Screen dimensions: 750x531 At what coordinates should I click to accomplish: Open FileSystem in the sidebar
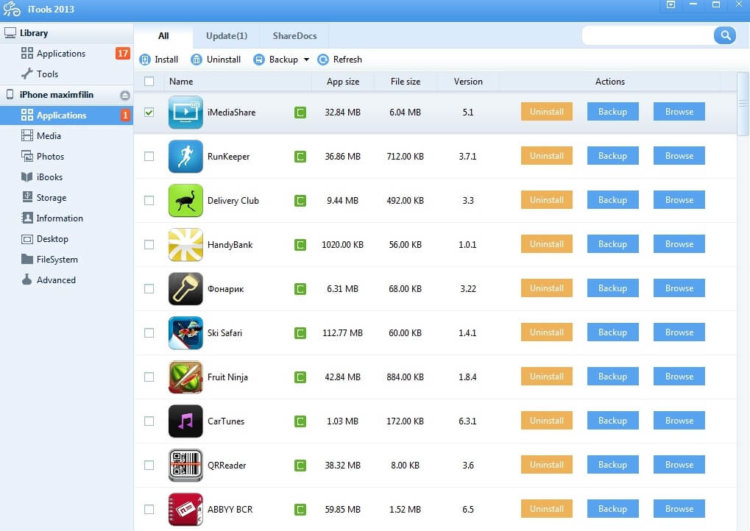(x=66, y=259)
